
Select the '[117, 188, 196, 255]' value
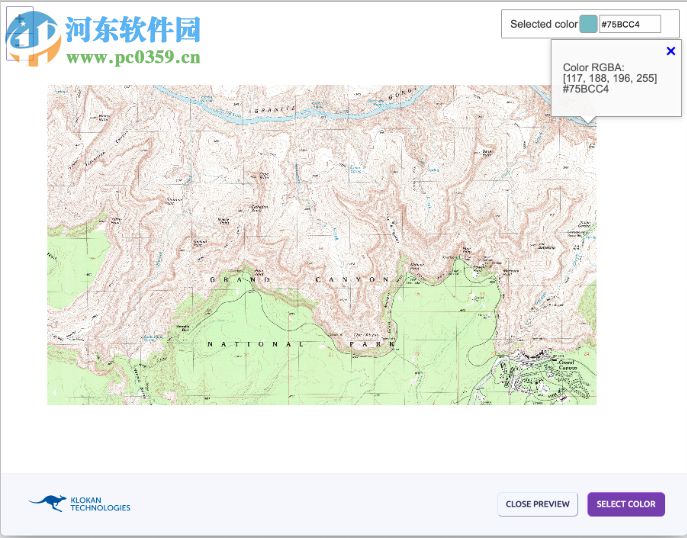tap(610, 78)
